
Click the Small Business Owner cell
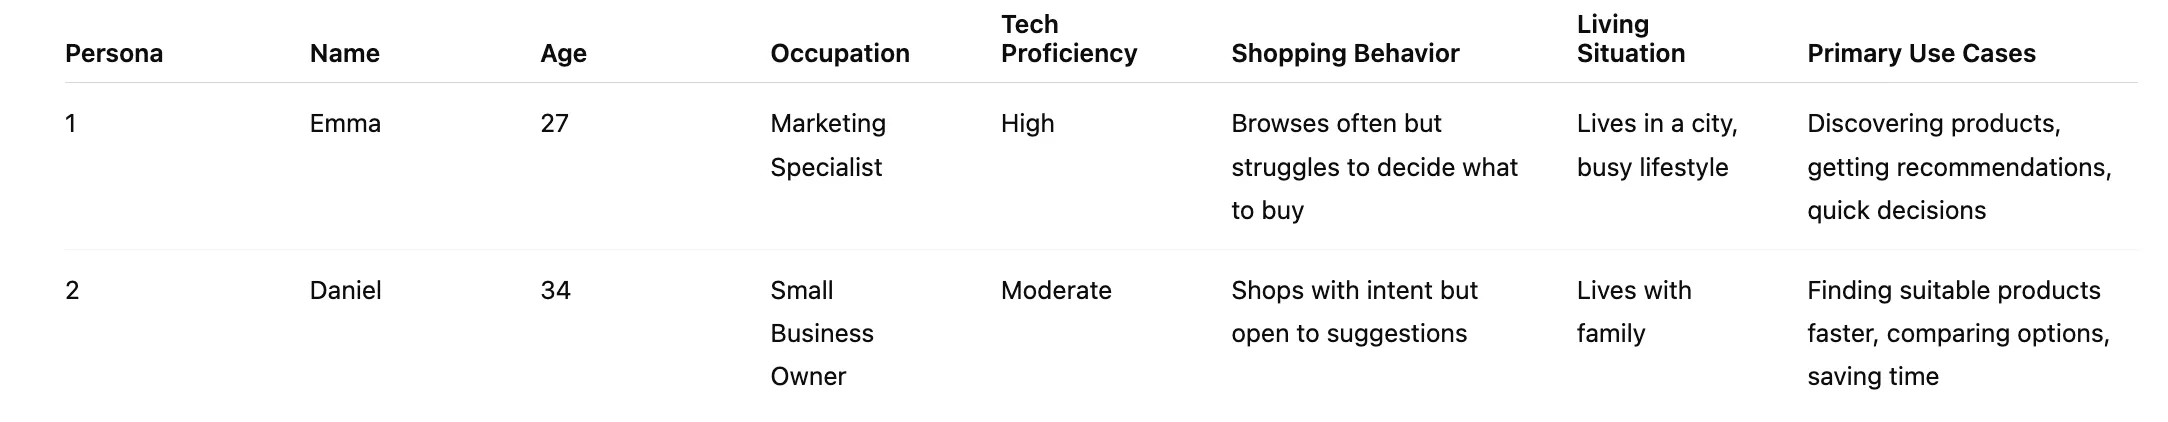(821, 333)
